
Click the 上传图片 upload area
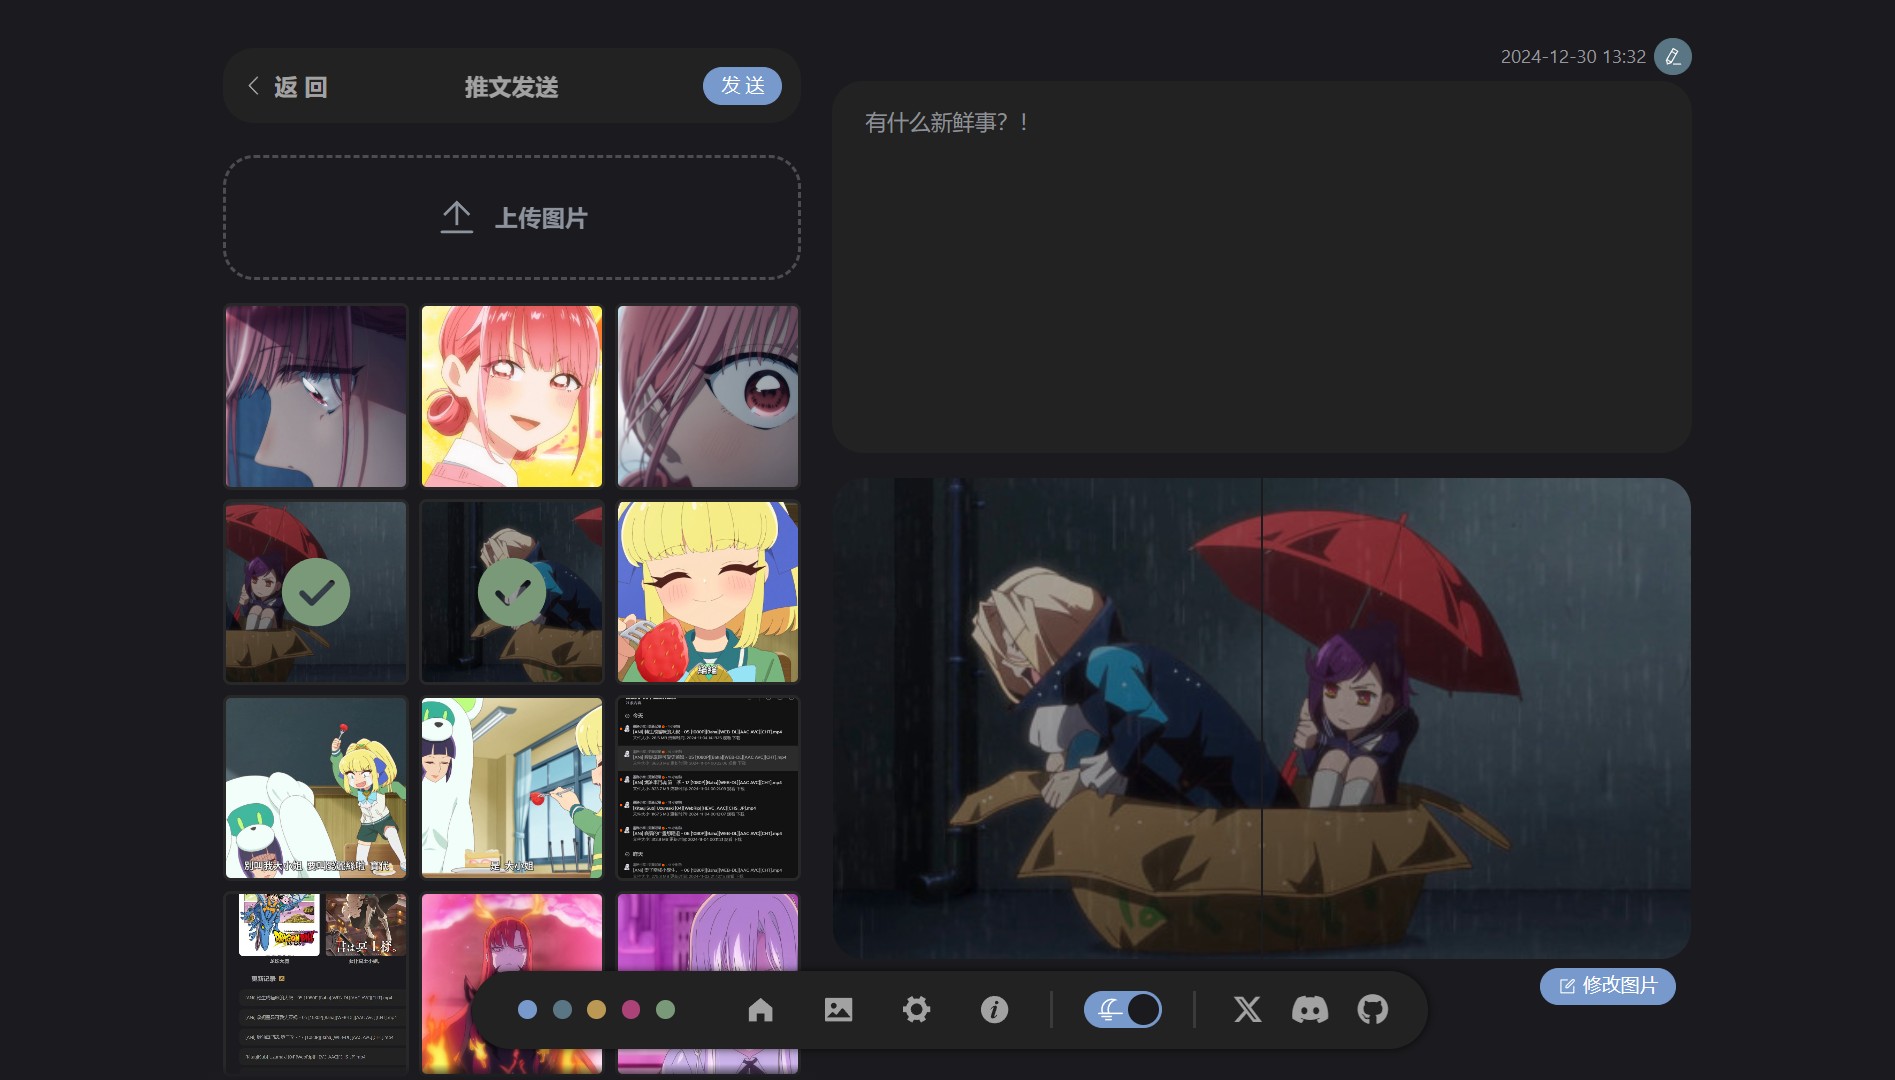pos(512,218)
